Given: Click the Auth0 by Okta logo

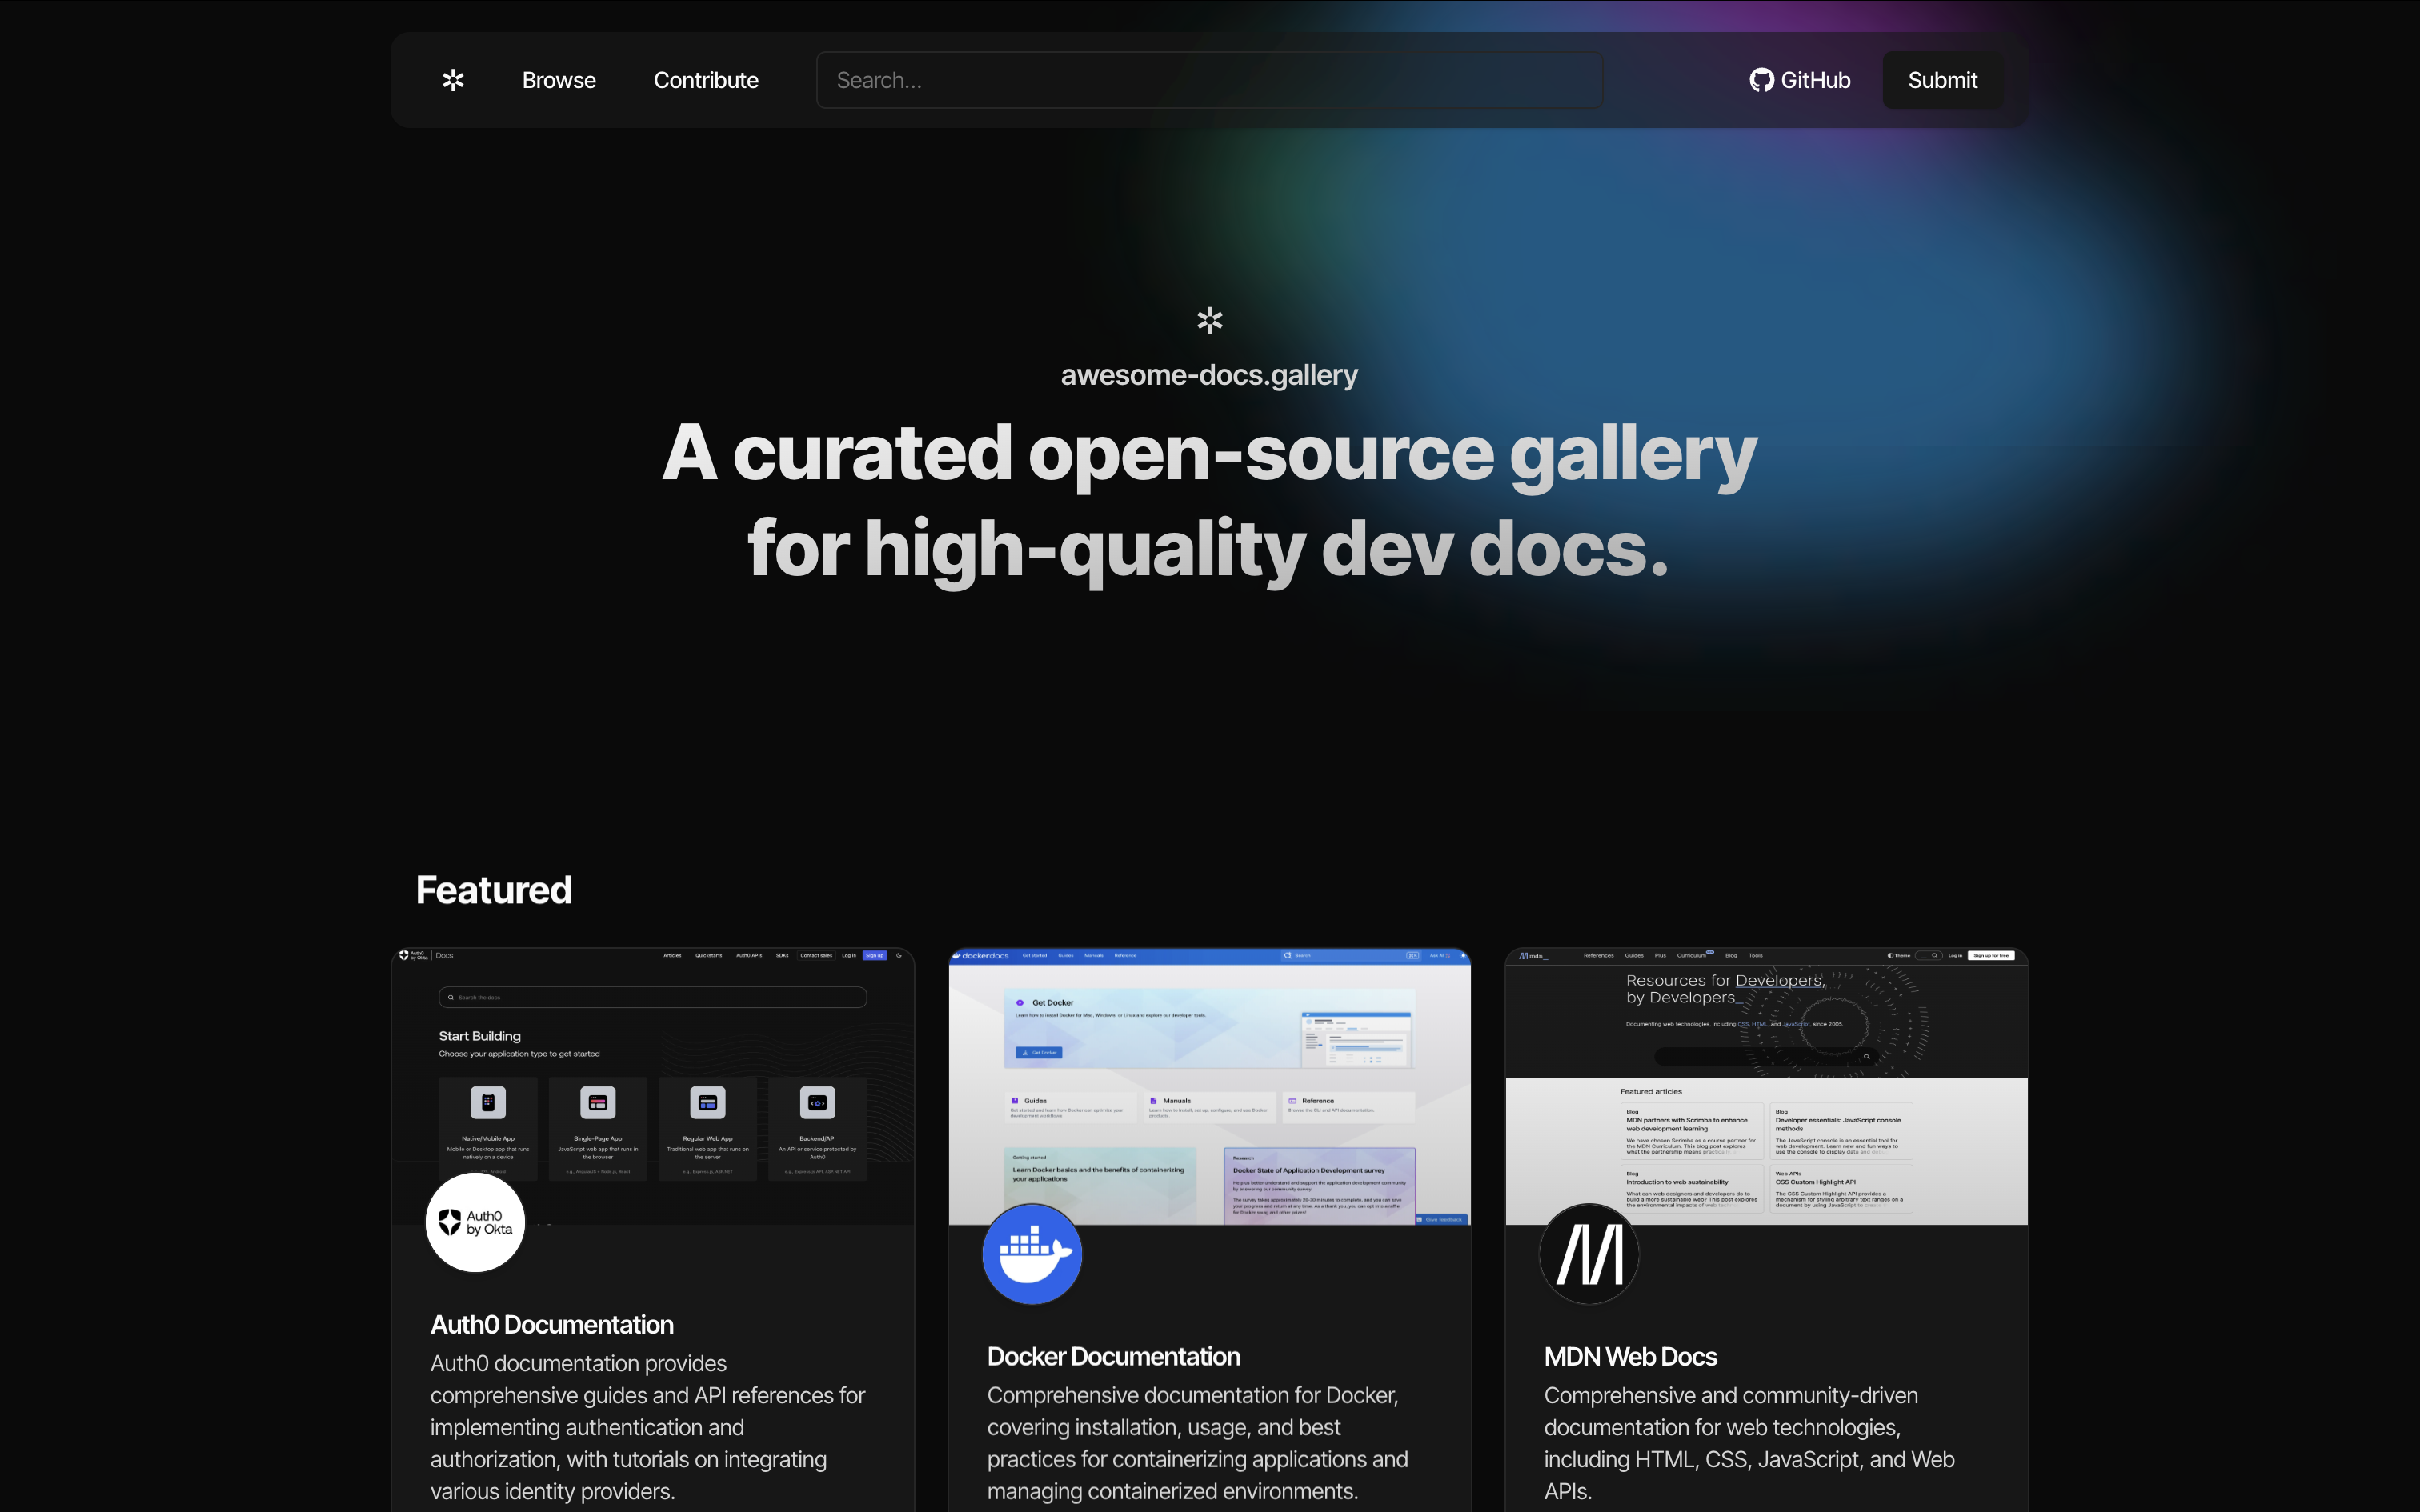Looking at the screenshot, I should [x=475, y=1222].
